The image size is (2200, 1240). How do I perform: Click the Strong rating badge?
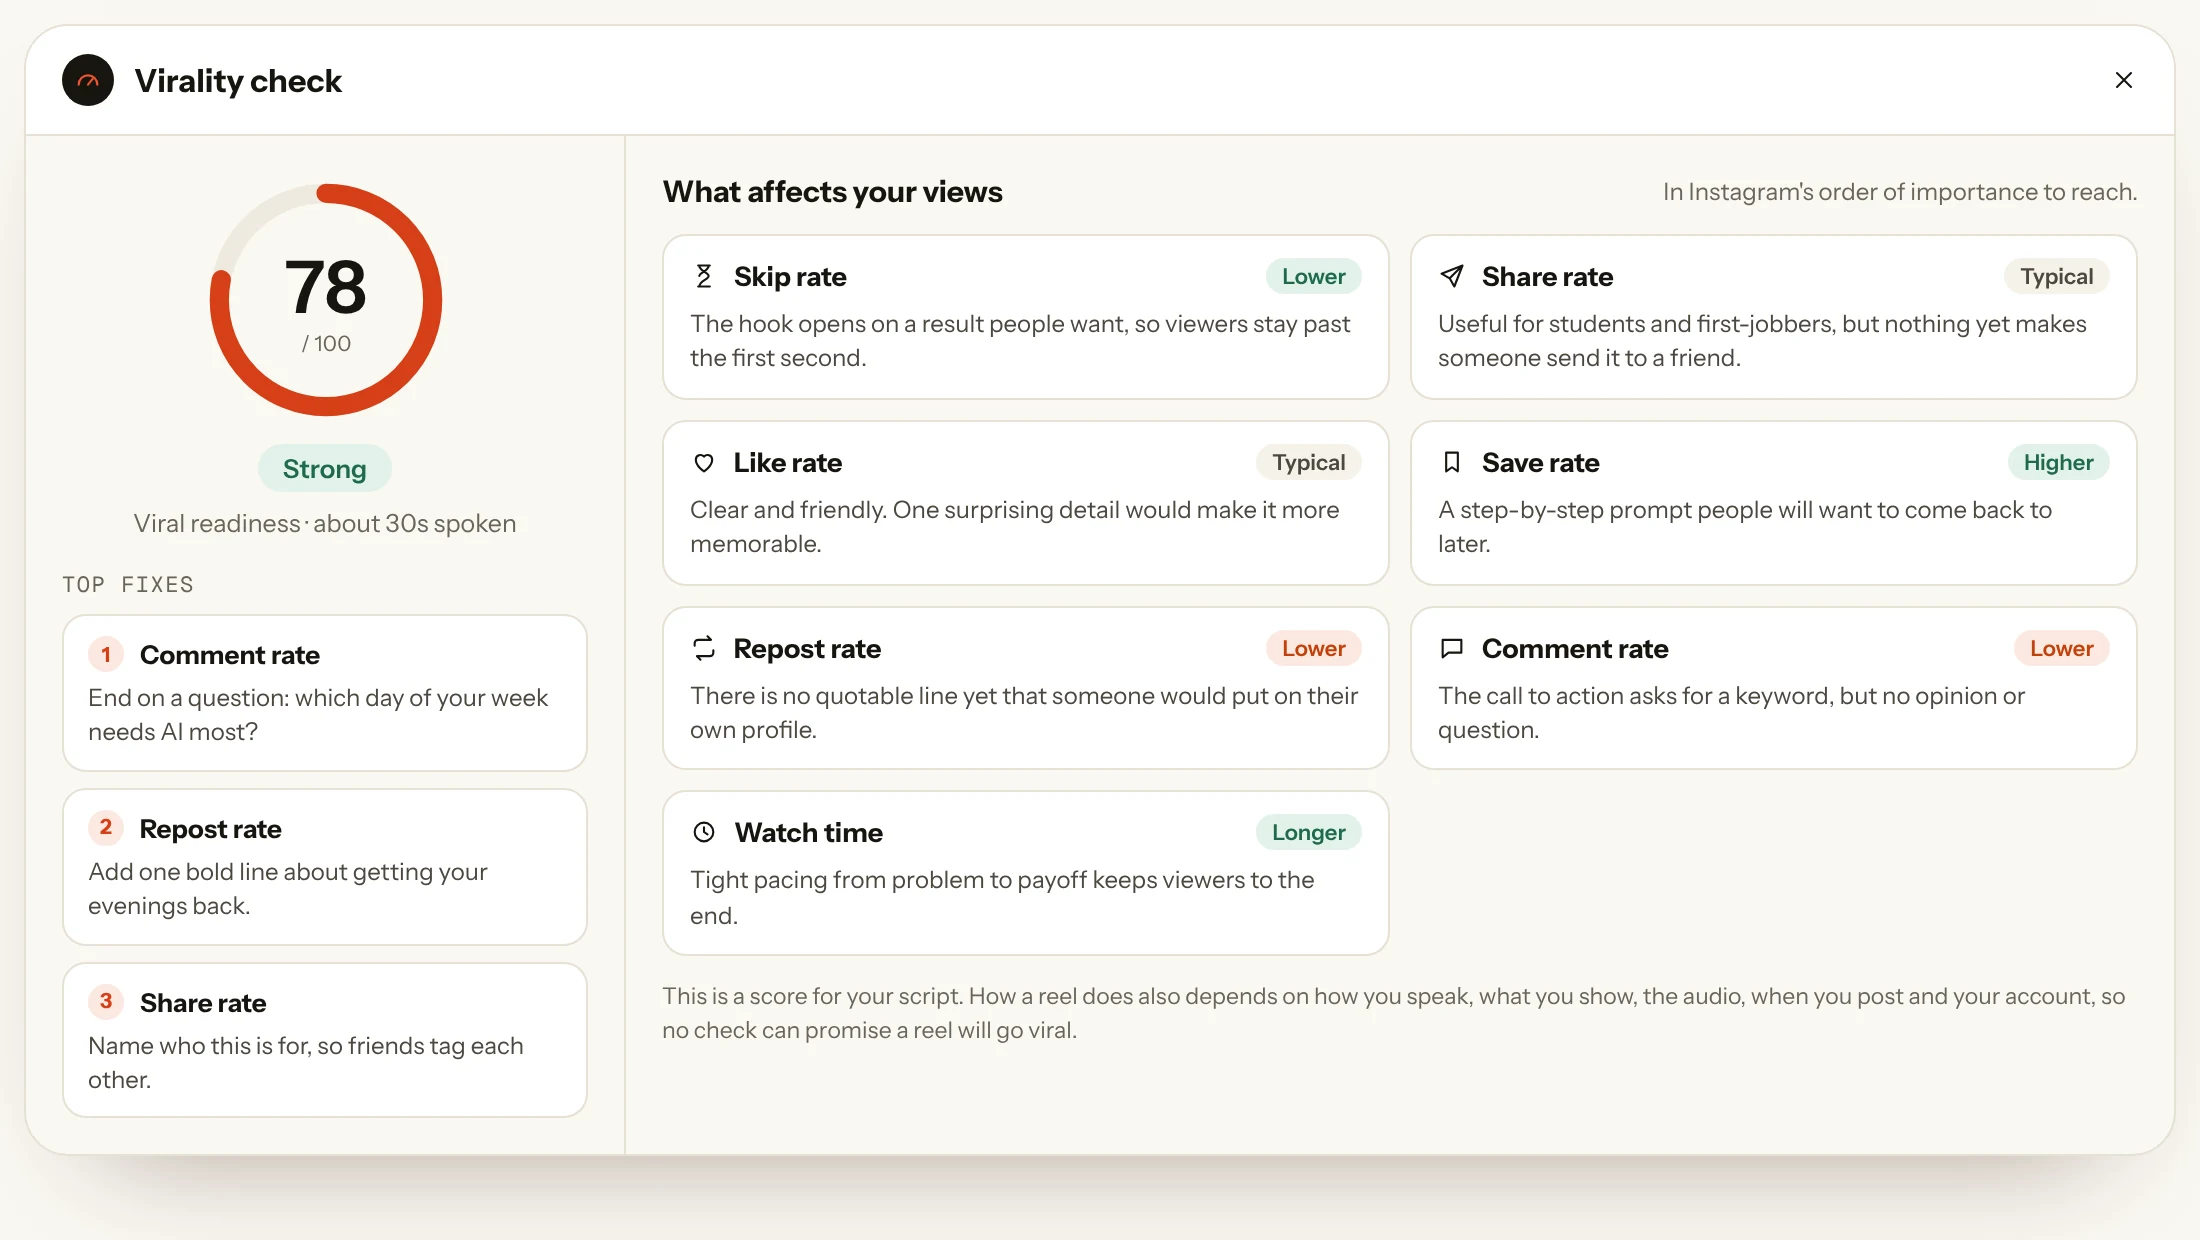325,468
